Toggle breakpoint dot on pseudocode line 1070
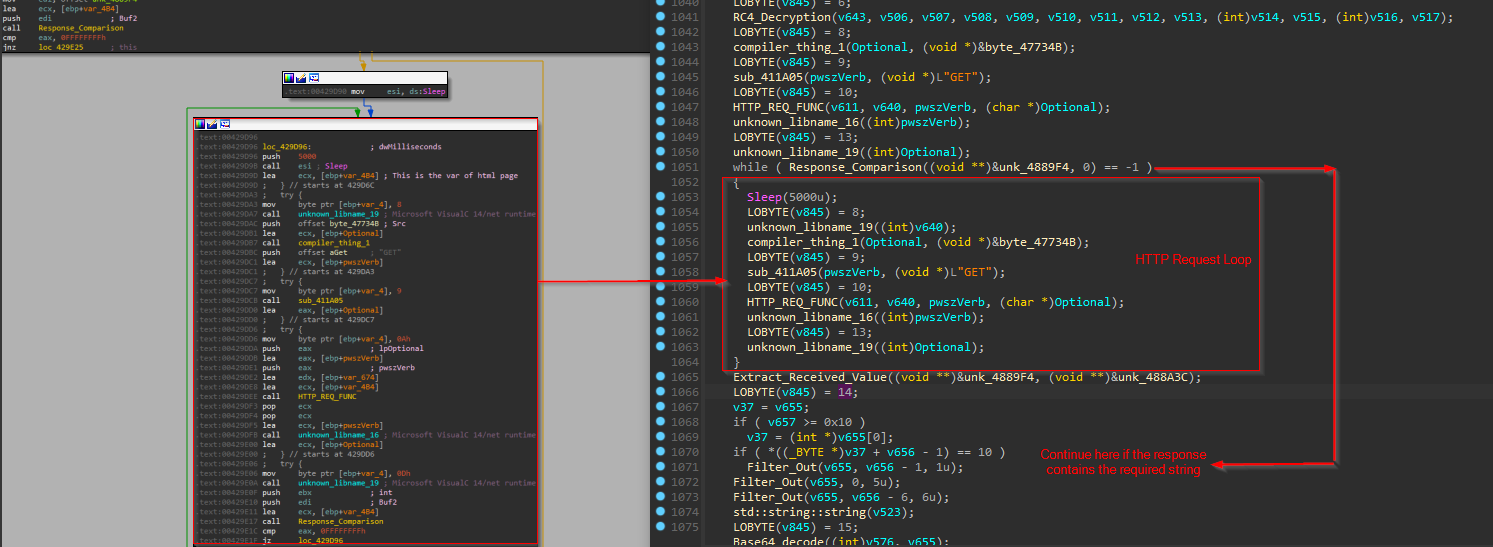The width and height of the screenshot is (1493, 547). (x=660, y=452)
